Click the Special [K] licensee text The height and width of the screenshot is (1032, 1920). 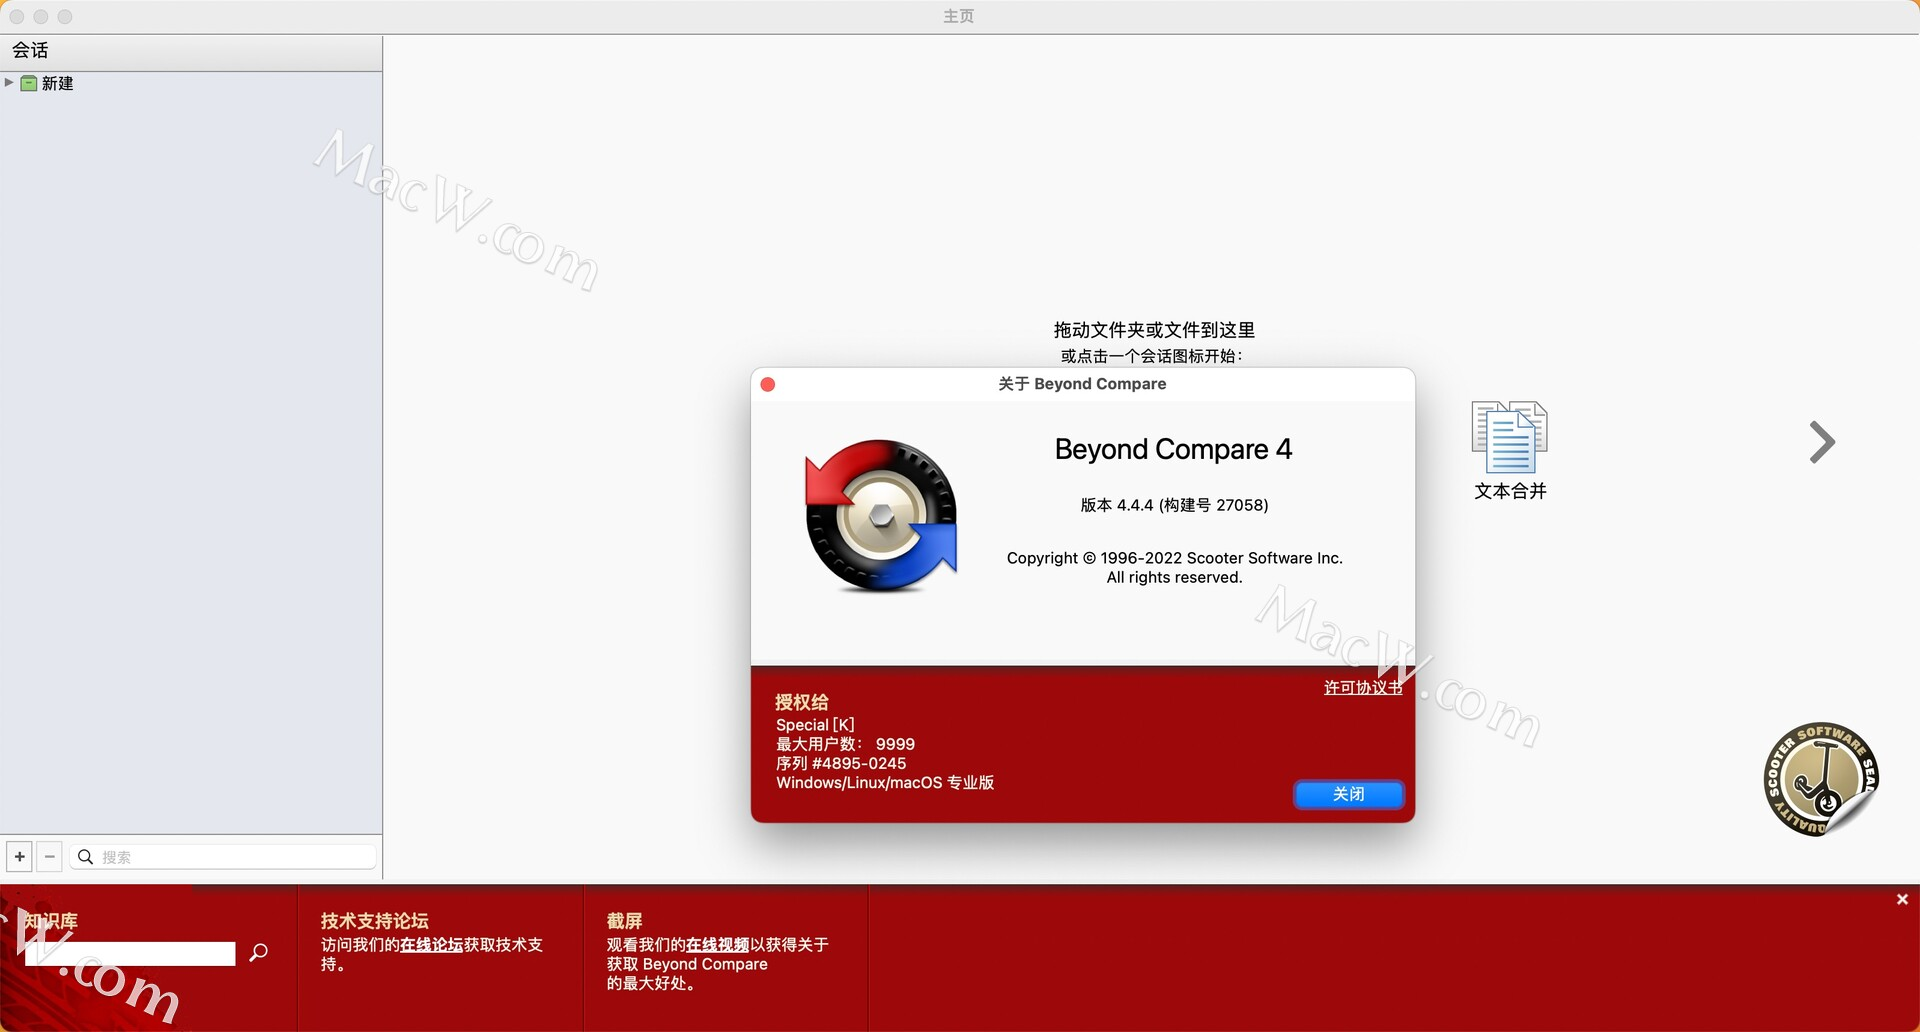point(815,725)
